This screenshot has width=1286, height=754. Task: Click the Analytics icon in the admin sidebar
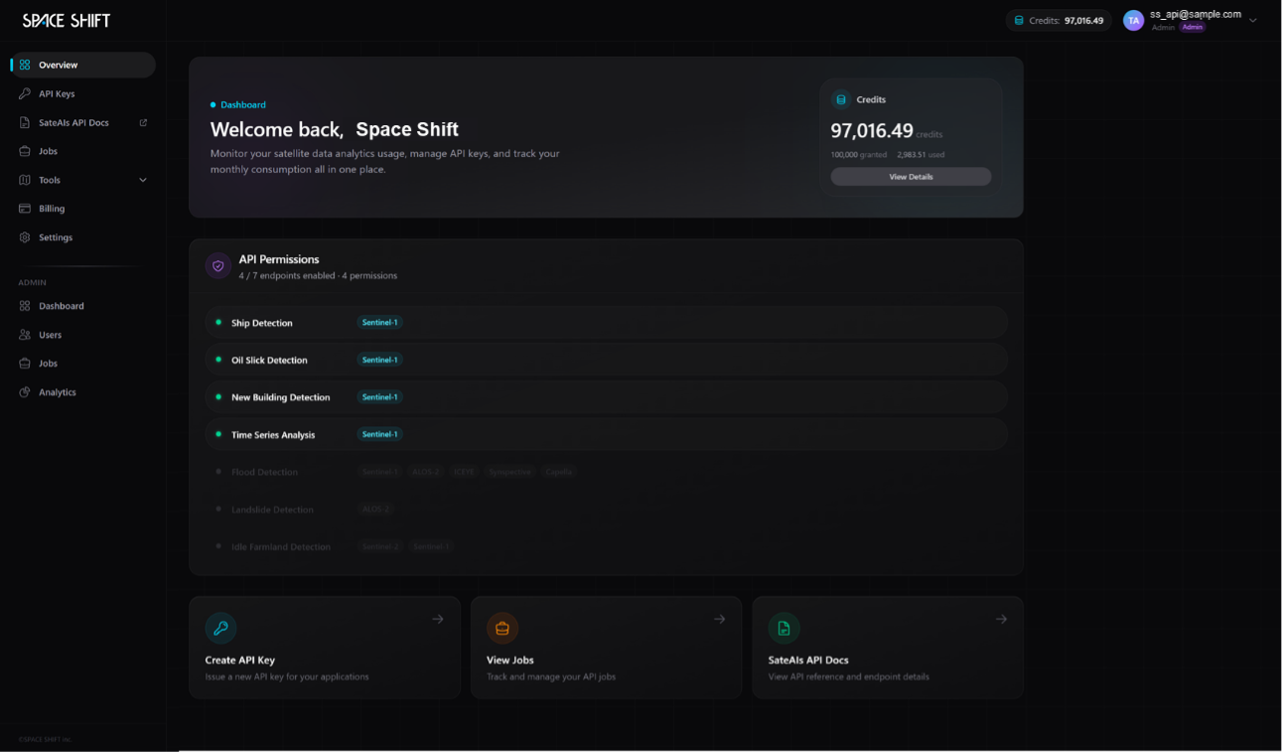(25, 392)
